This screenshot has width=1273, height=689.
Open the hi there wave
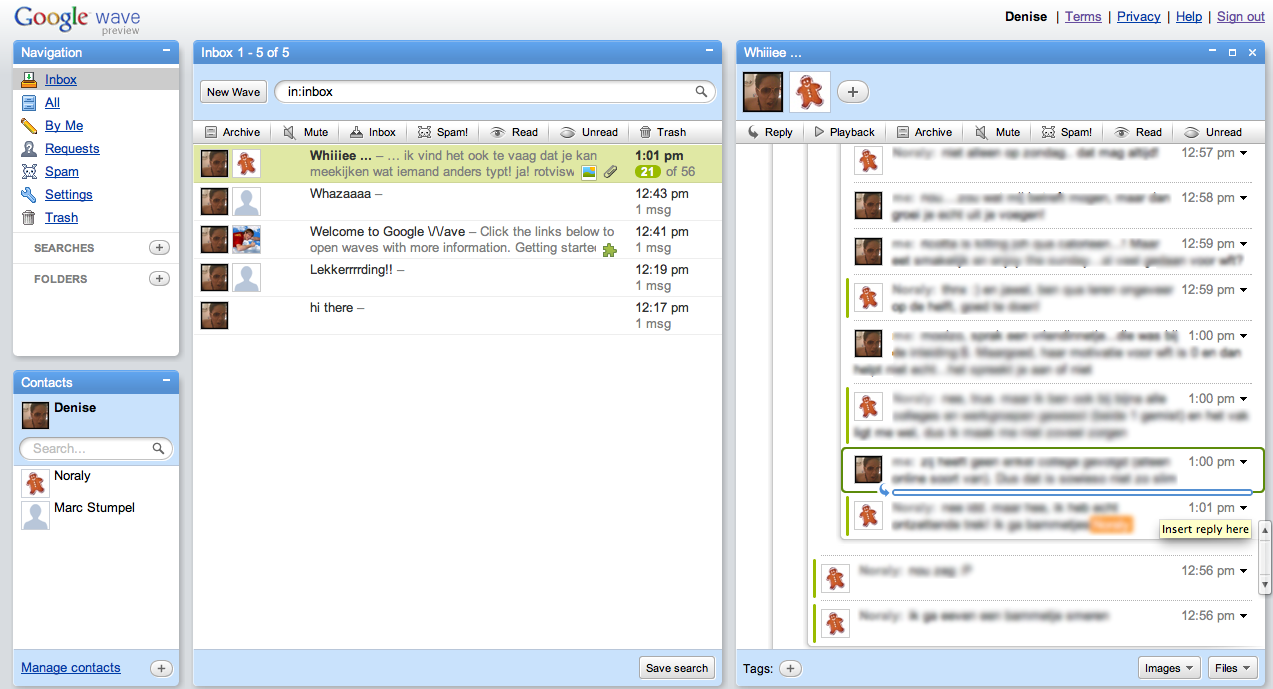[x=457, y=316]
